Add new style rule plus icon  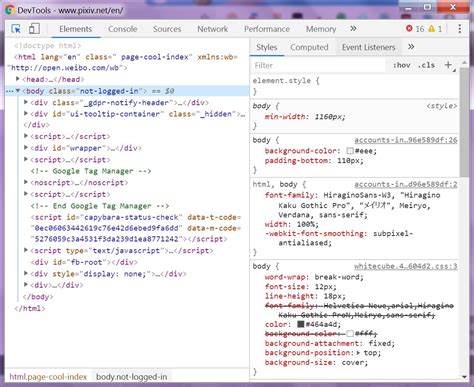[x=449, y=65]
